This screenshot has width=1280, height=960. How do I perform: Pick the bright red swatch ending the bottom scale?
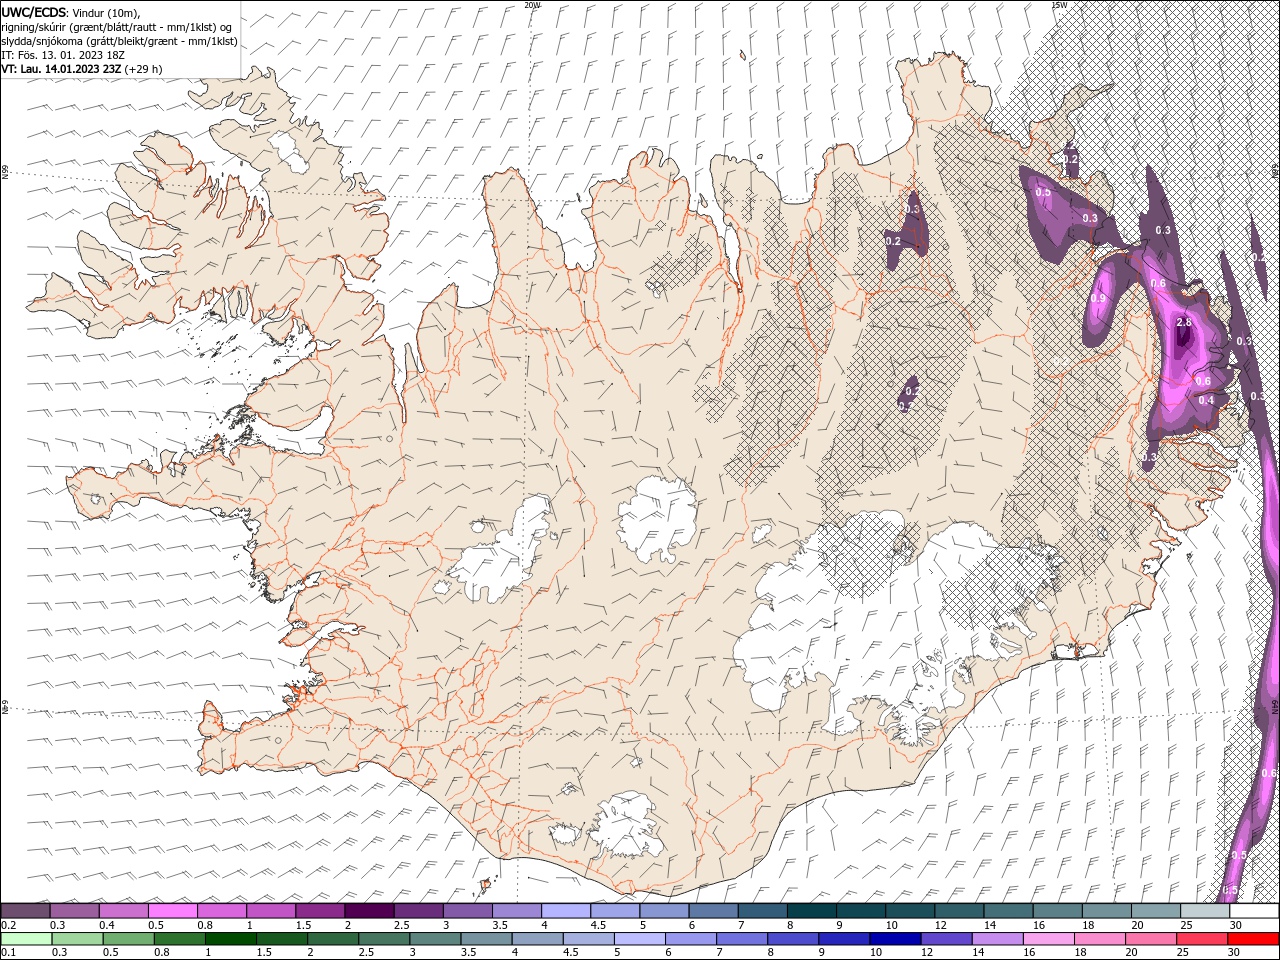pyautogui.click(x=1253, y=939)
